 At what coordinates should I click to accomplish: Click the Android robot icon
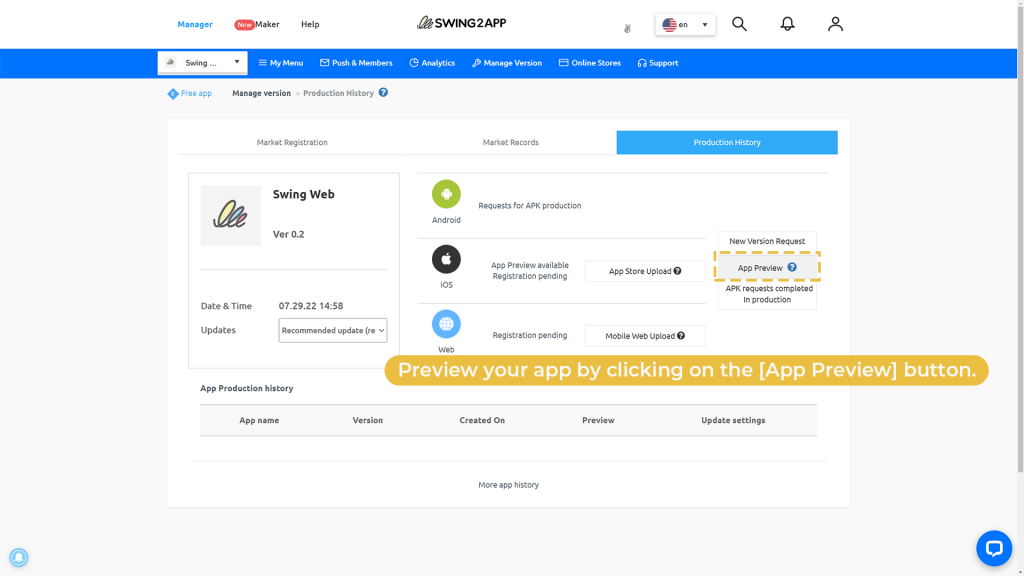point(446,194)
